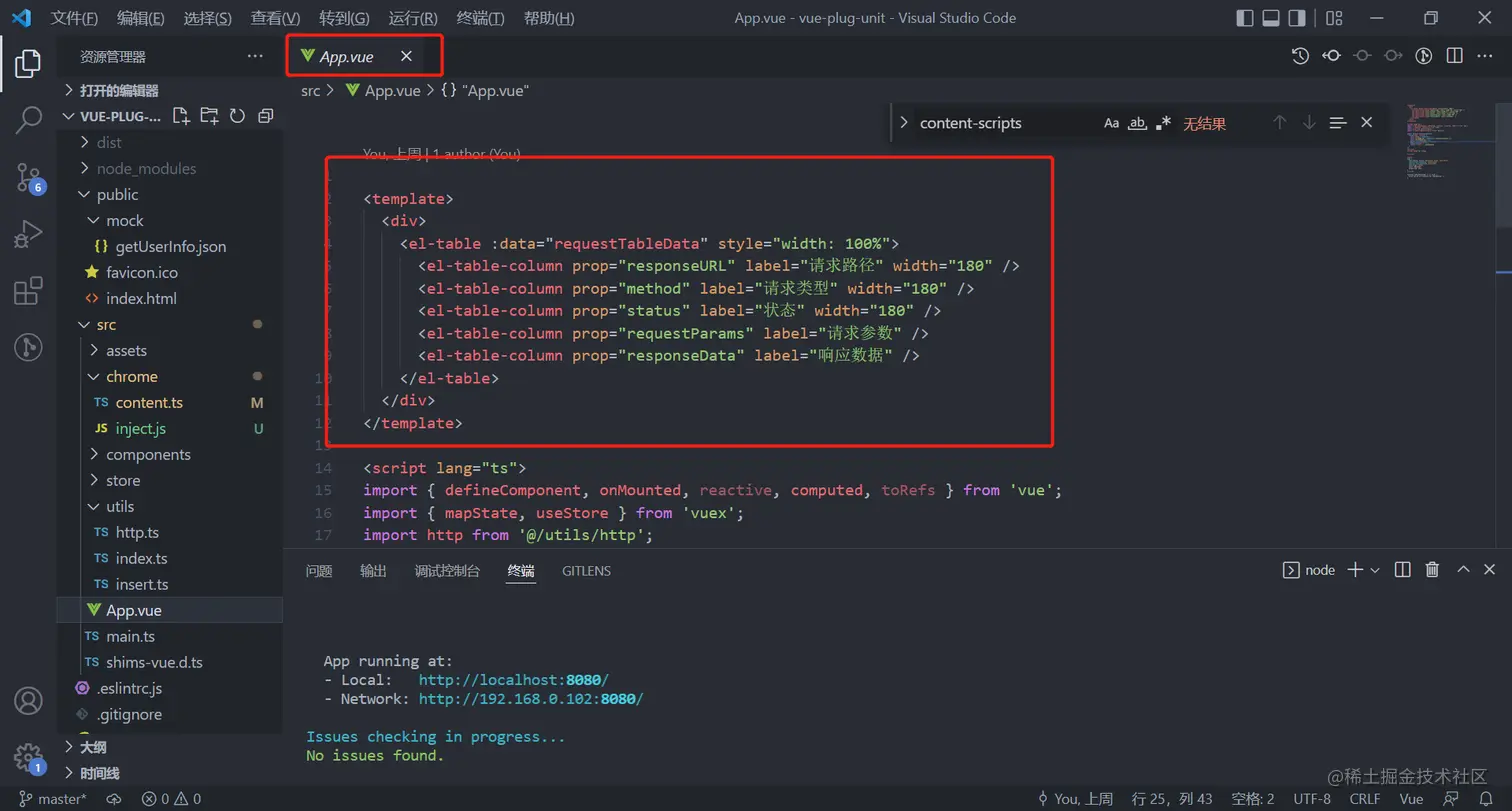1512x811 pixels.
Task: Open Source Control view with 6 changes
Action: (28, 178)
